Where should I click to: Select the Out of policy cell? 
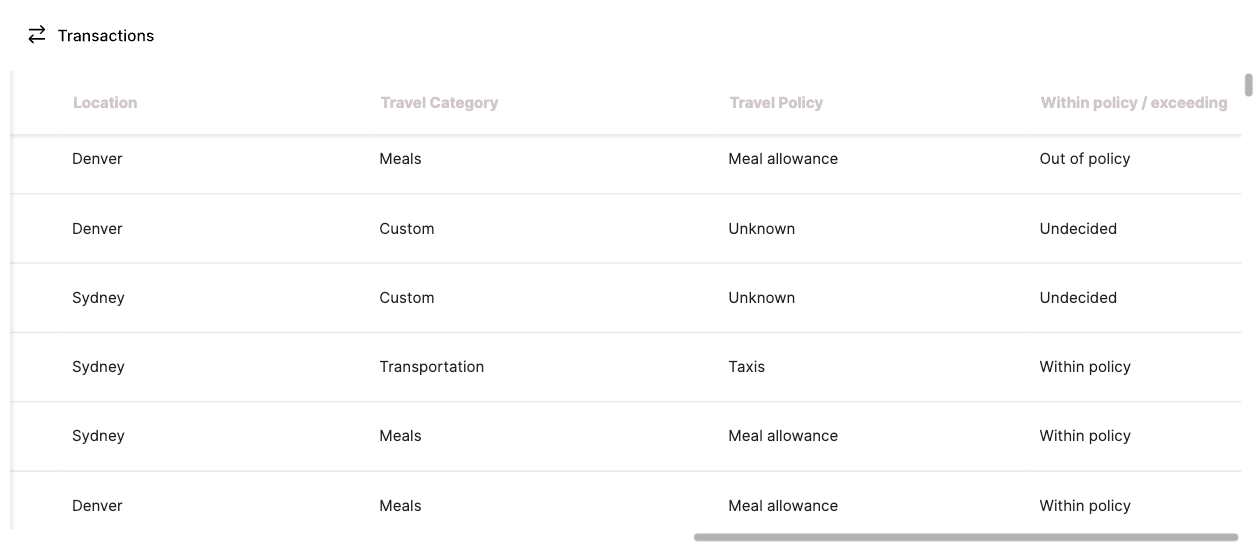[x=1085, y=159]
